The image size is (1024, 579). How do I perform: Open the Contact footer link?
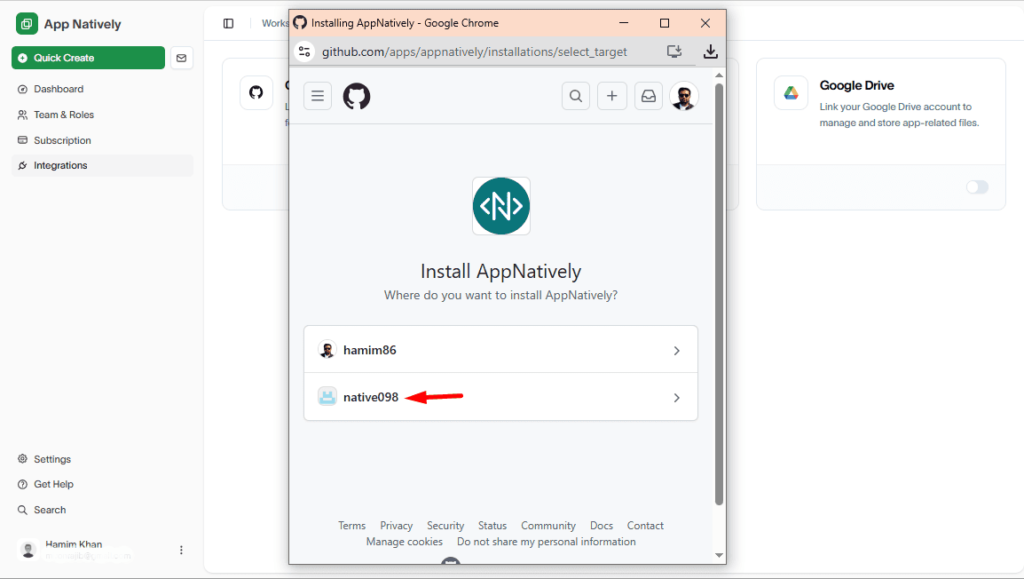tap(645, 525)
